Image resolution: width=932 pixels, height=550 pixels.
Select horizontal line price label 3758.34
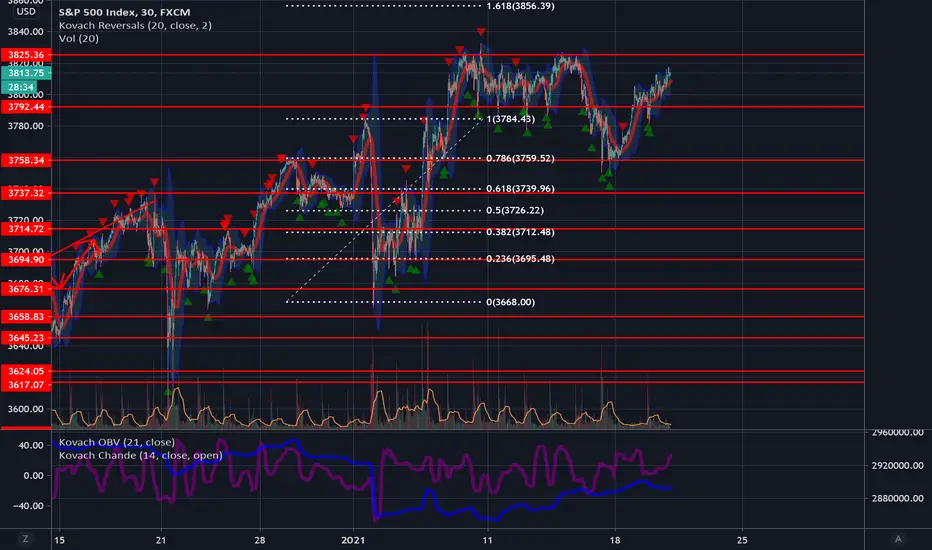[26, 160]
